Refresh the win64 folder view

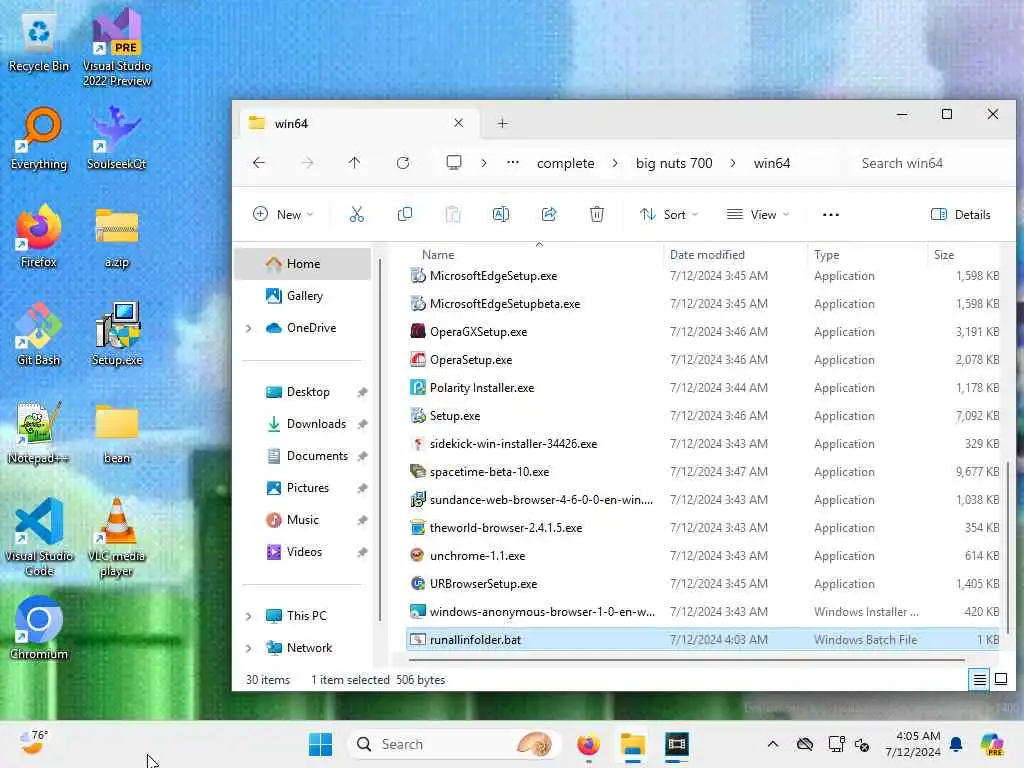pos(403,163)
